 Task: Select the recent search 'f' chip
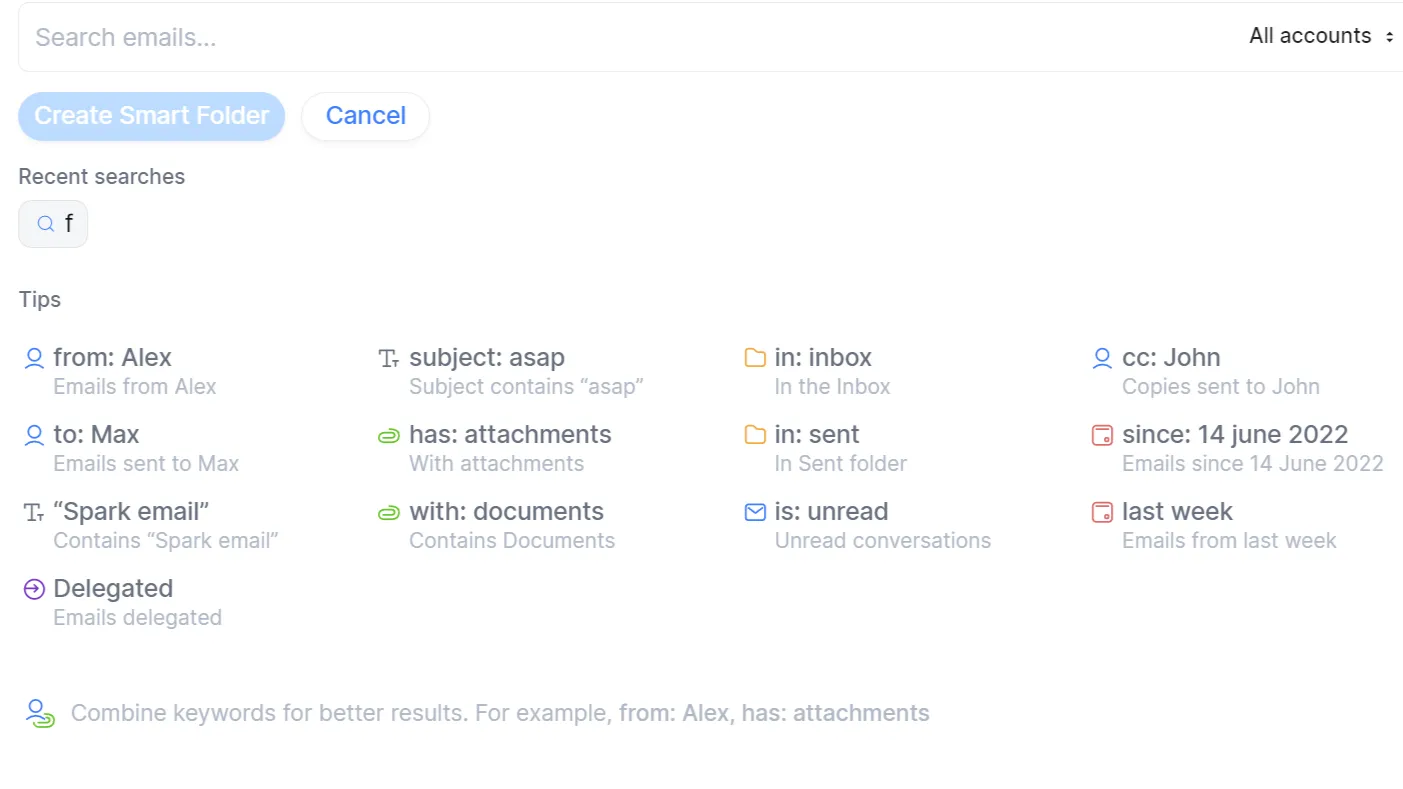(x=53, y=223)
